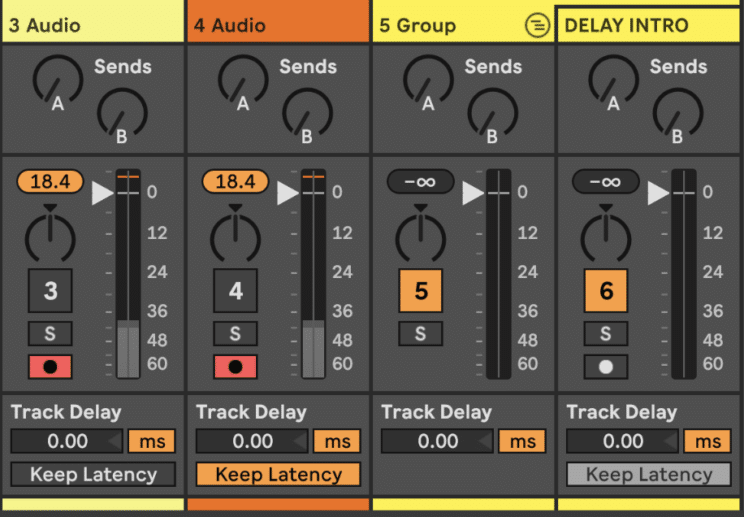Solo the 5 Group track

[x=421, y=333]
